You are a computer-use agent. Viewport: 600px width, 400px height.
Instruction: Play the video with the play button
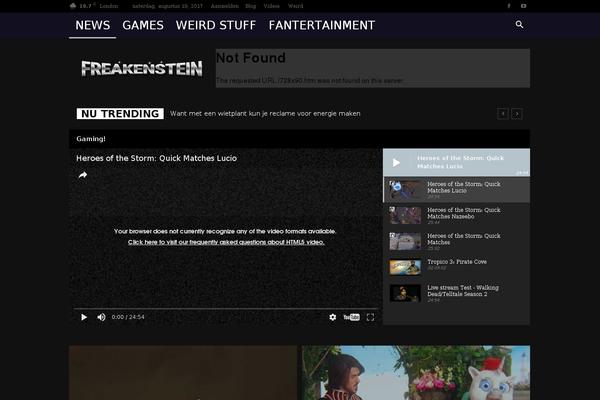point(84,317)
